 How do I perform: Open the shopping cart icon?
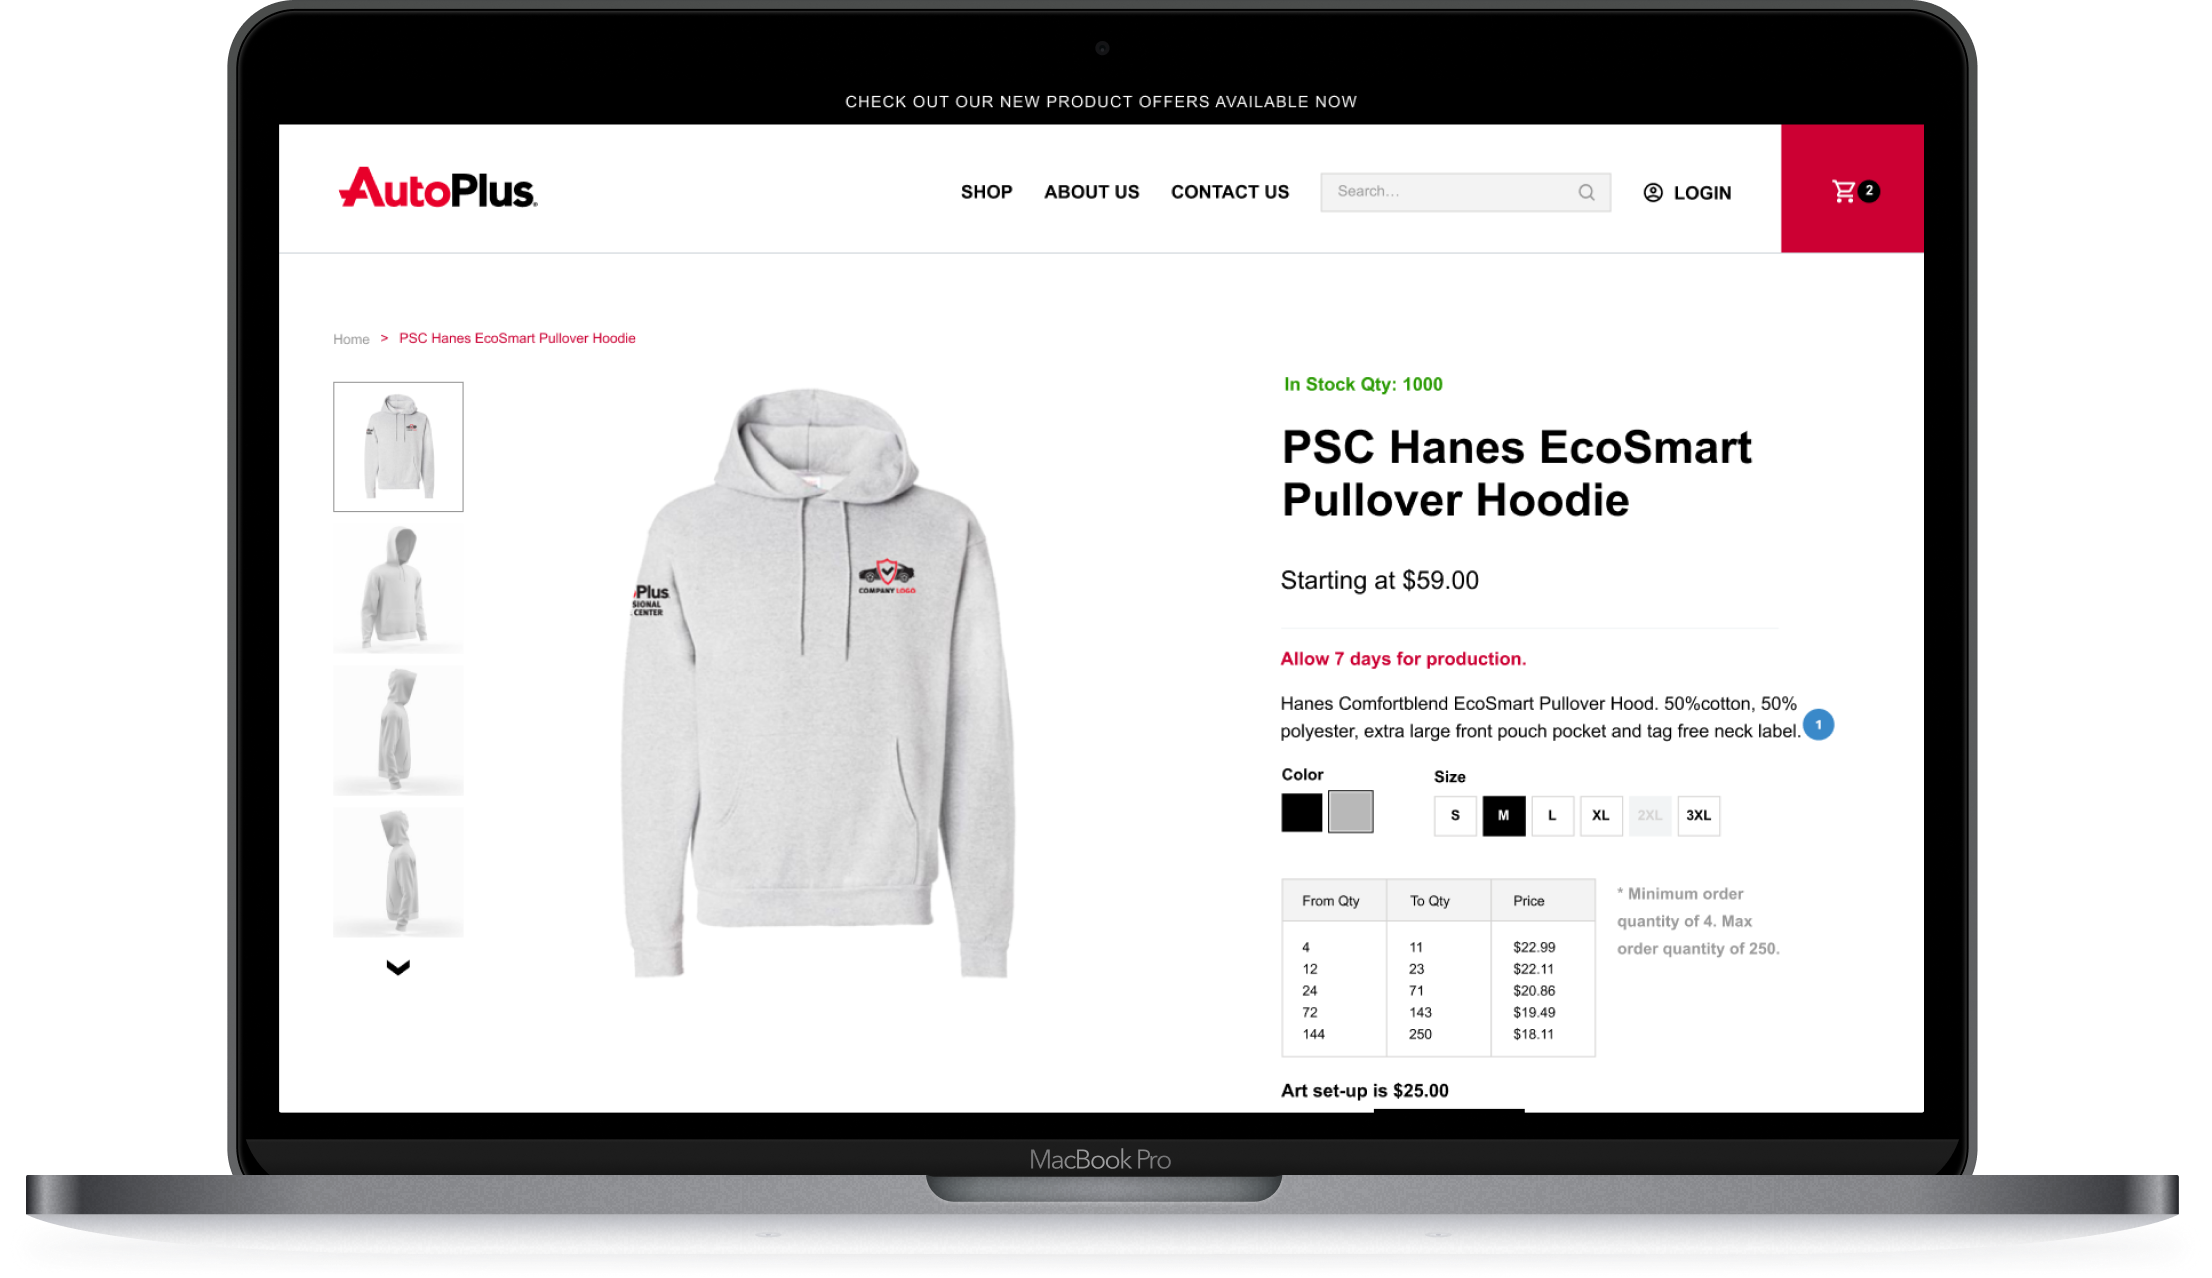click(1843, 191)
